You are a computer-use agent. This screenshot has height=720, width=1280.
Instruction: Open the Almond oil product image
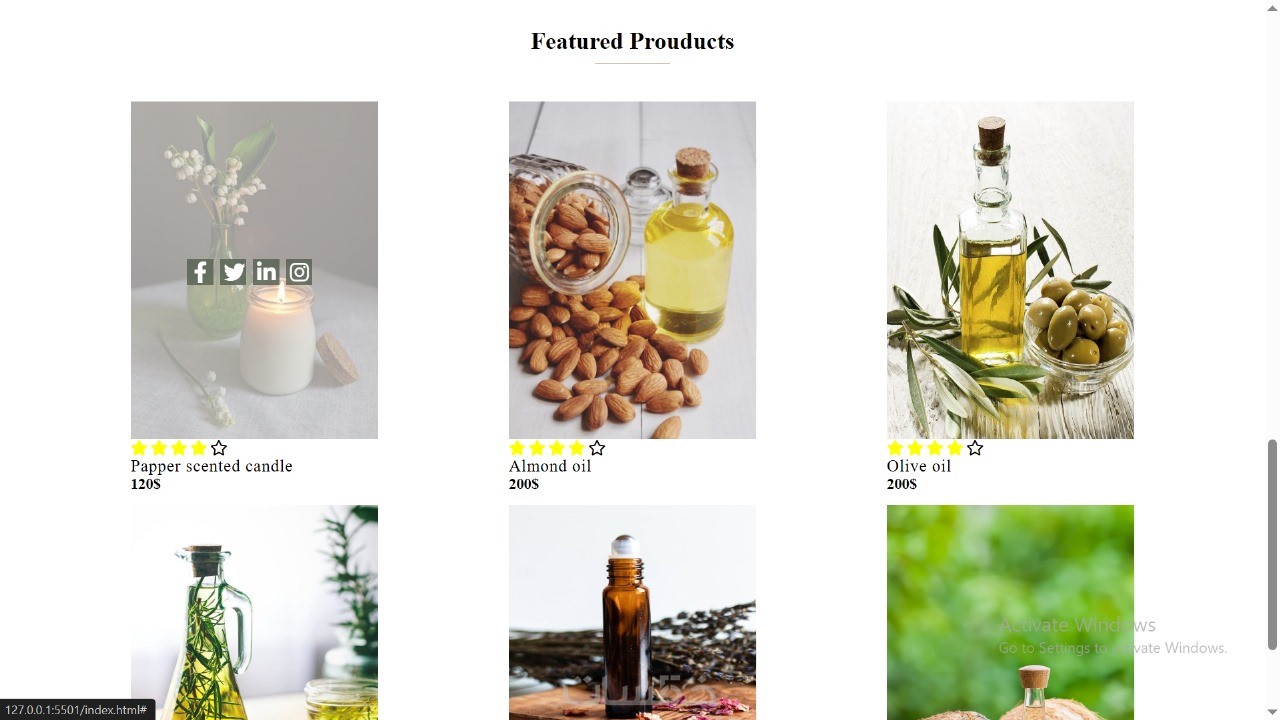point(632,270)
